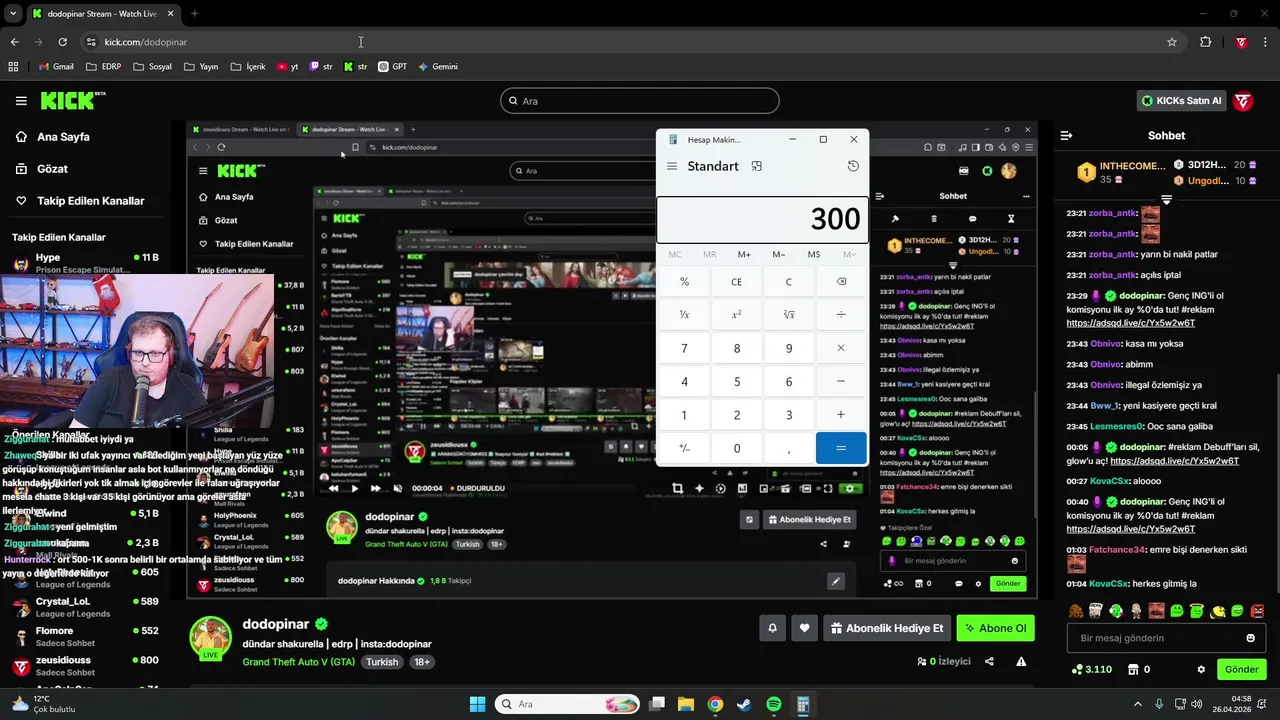Open Calculator history with clock icon
Image resolution: width=1280 pixels, height=720 pixels.
(853, 166)
